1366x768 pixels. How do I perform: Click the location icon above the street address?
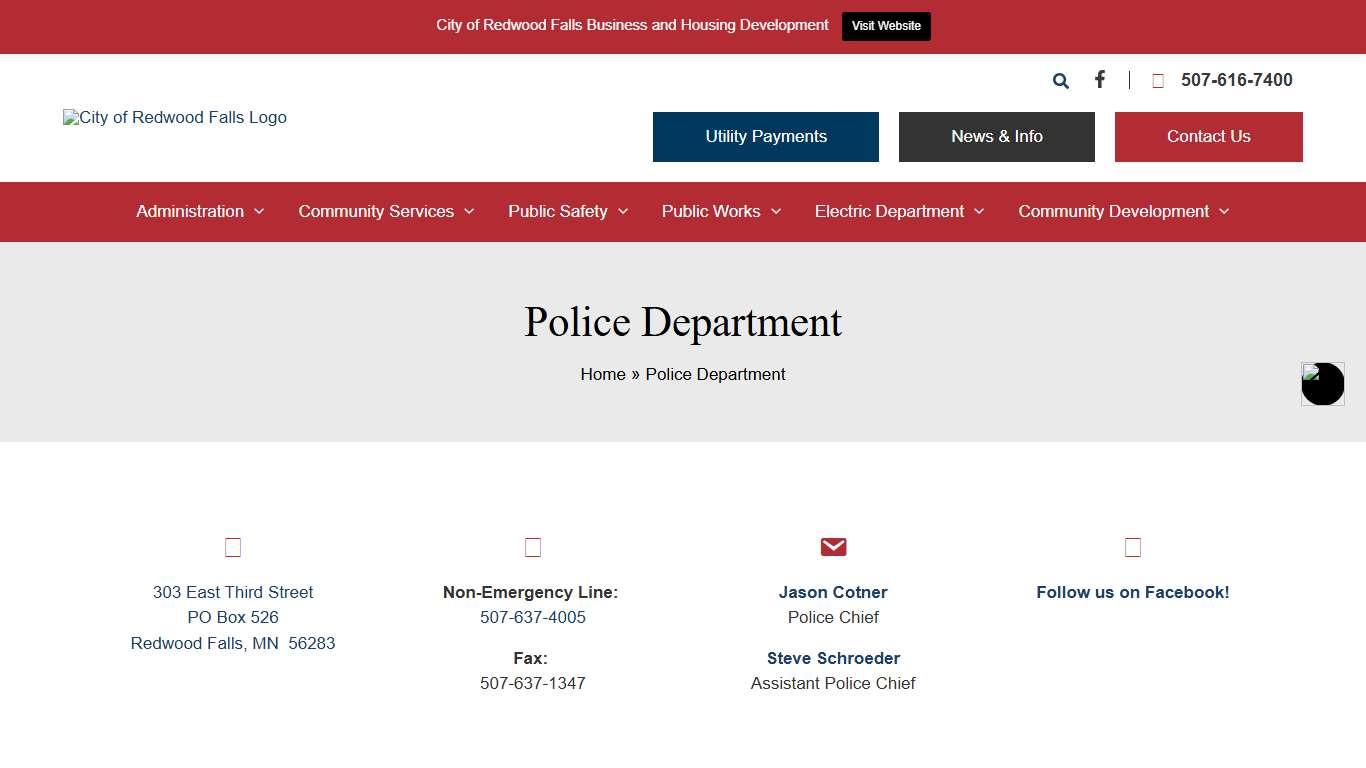232,547
